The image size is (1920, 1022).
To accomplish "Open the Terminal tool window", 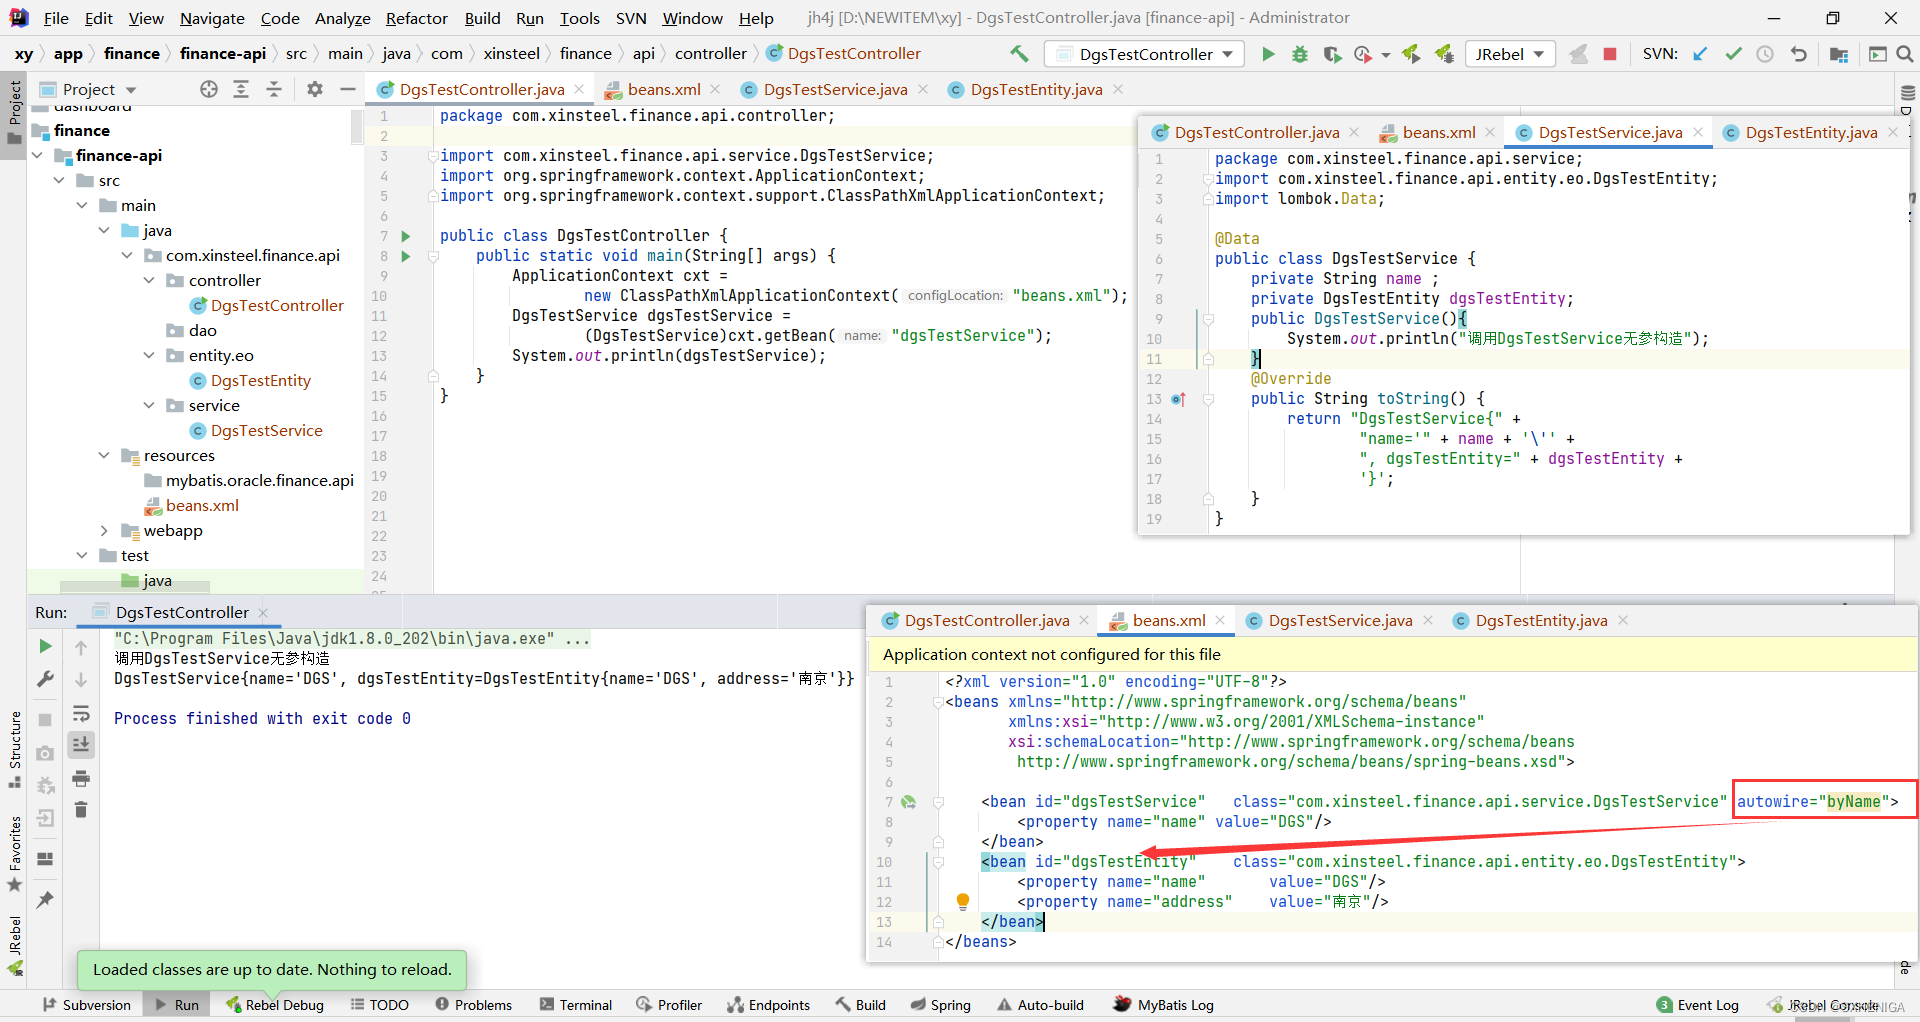I will point(575,1005).
